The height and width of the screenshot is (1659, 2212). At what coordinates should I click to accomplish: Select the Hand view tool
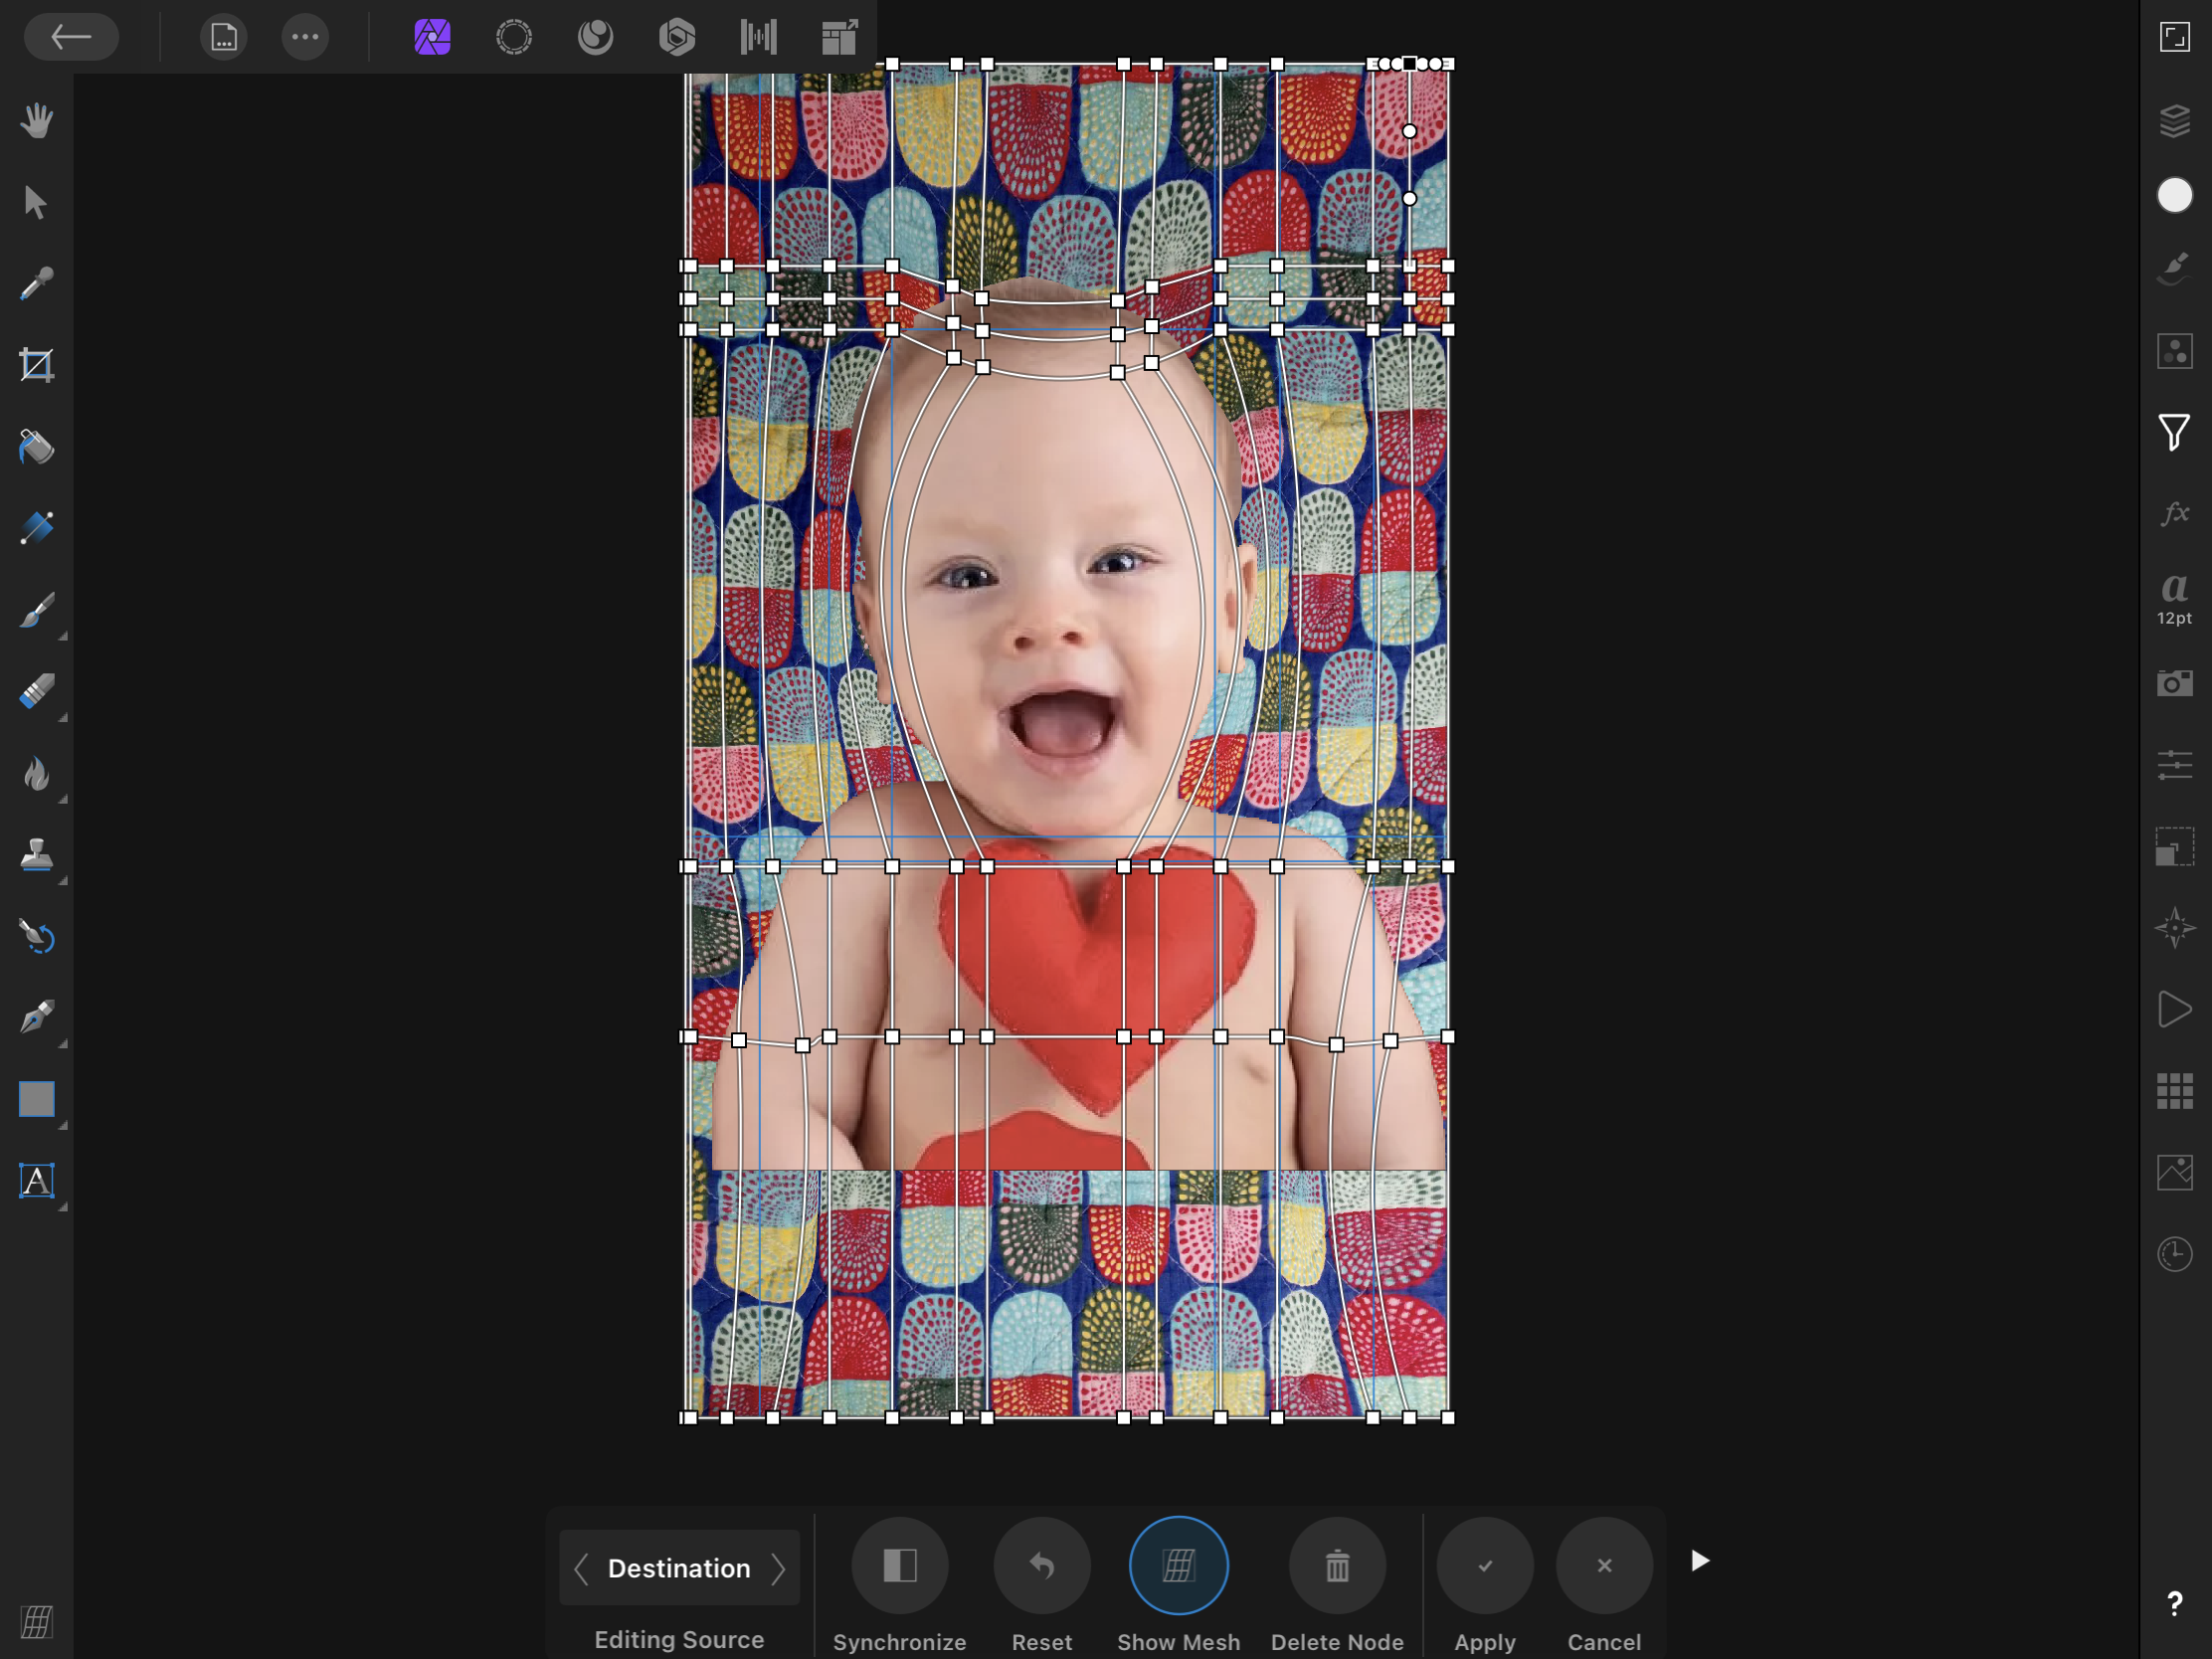tap(36, 121)
